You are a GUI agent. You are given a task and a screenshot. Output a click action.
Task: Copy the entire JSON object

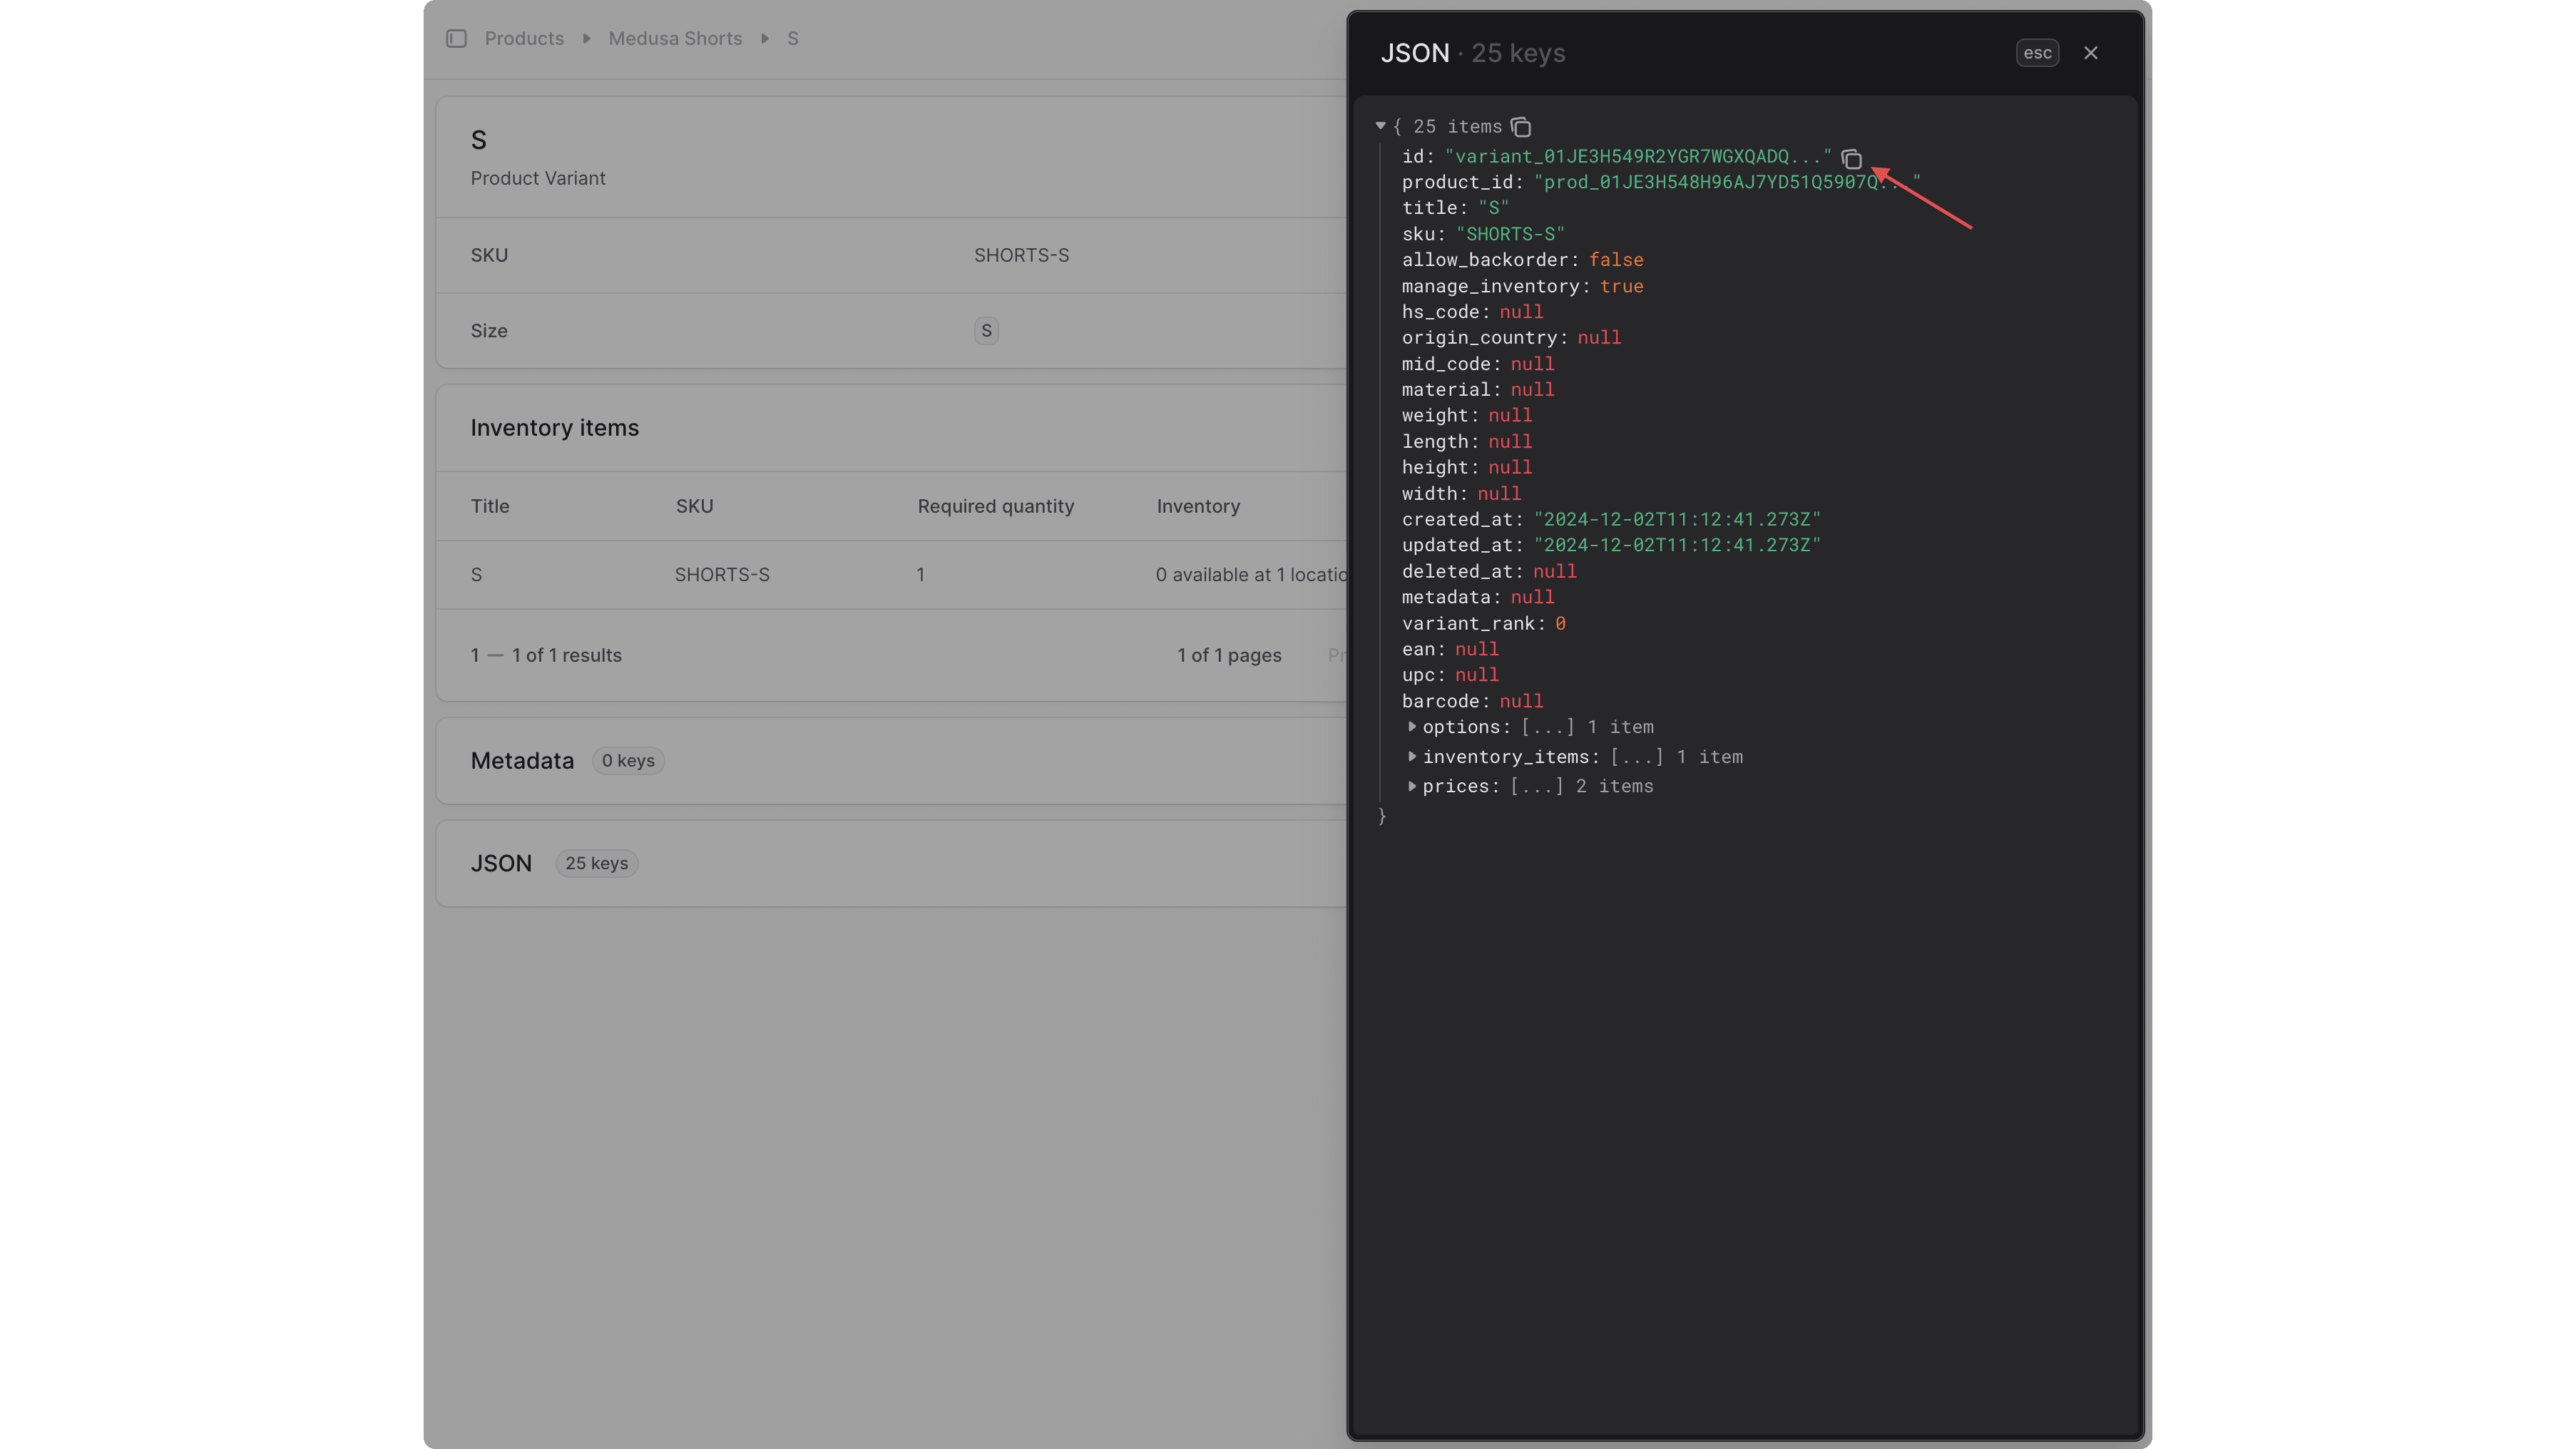pos(1521,127)
